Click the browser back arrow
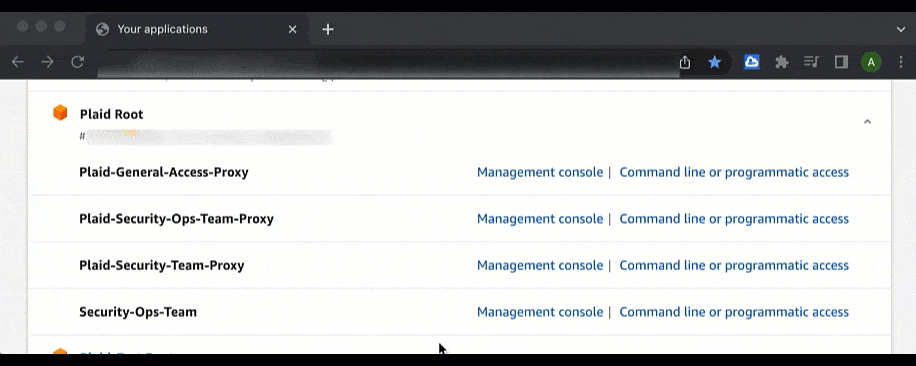916x366 pixels. click(x=18, y=62)
